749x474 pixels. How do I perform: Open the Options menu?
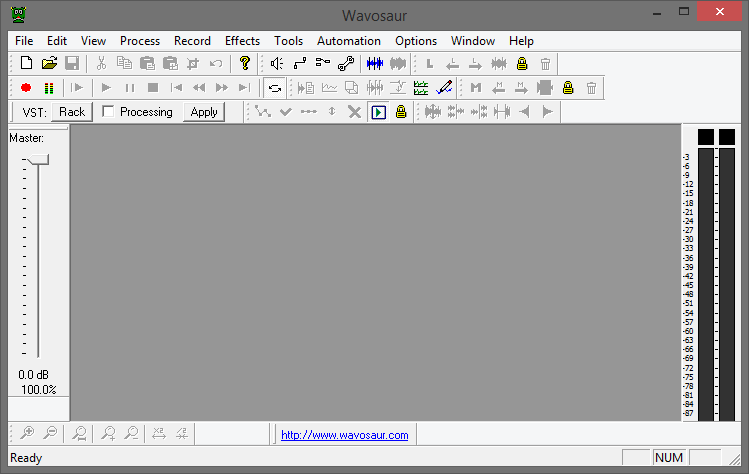[416, 41]
